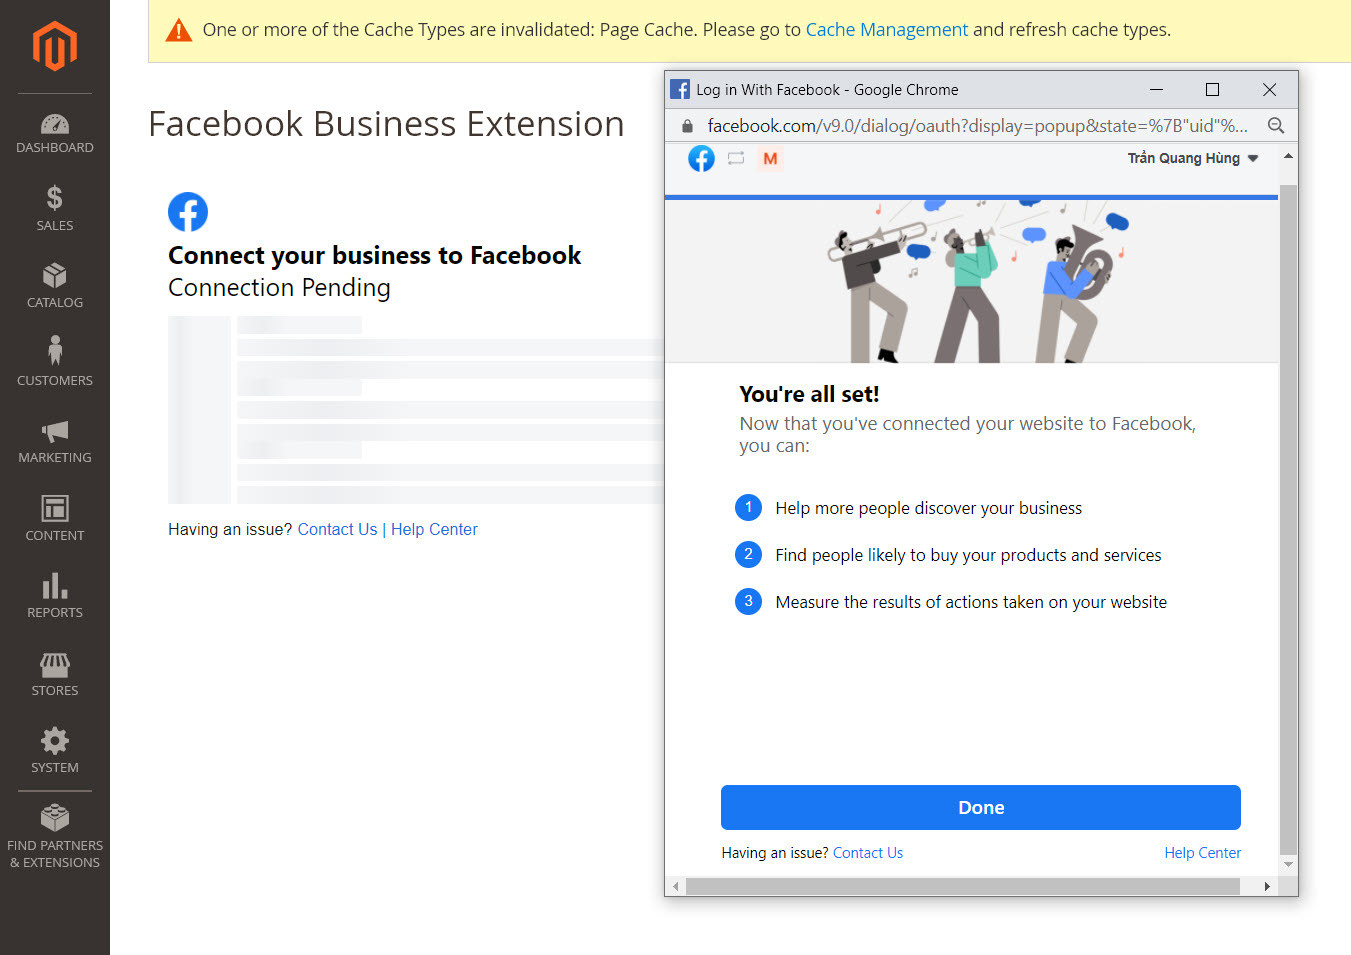1351x955 pixels.
Task: Click Contact Us link in the popup
Action: pos(868,852)
